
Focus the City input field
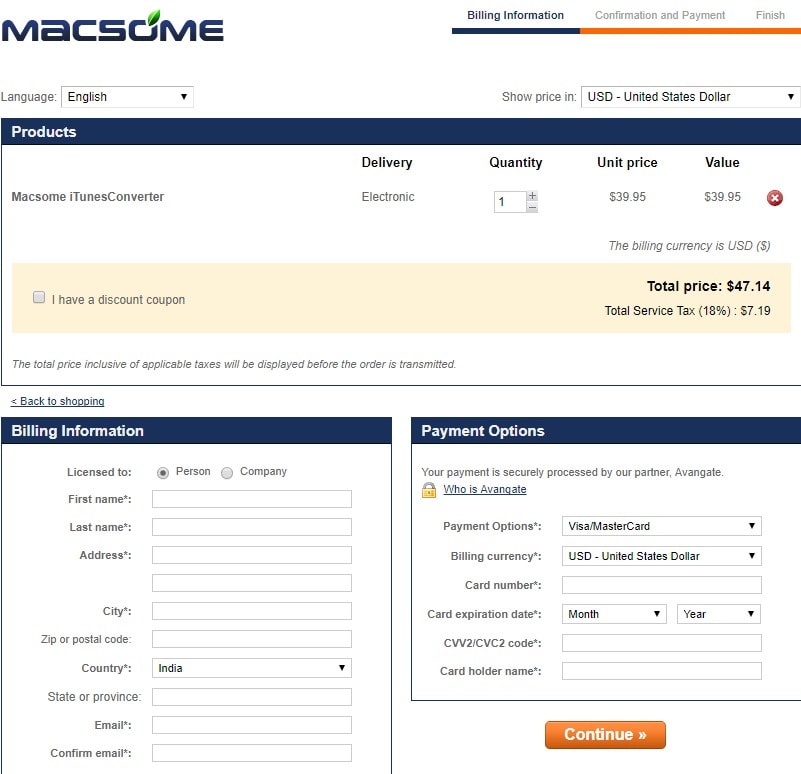click(252, 611)
